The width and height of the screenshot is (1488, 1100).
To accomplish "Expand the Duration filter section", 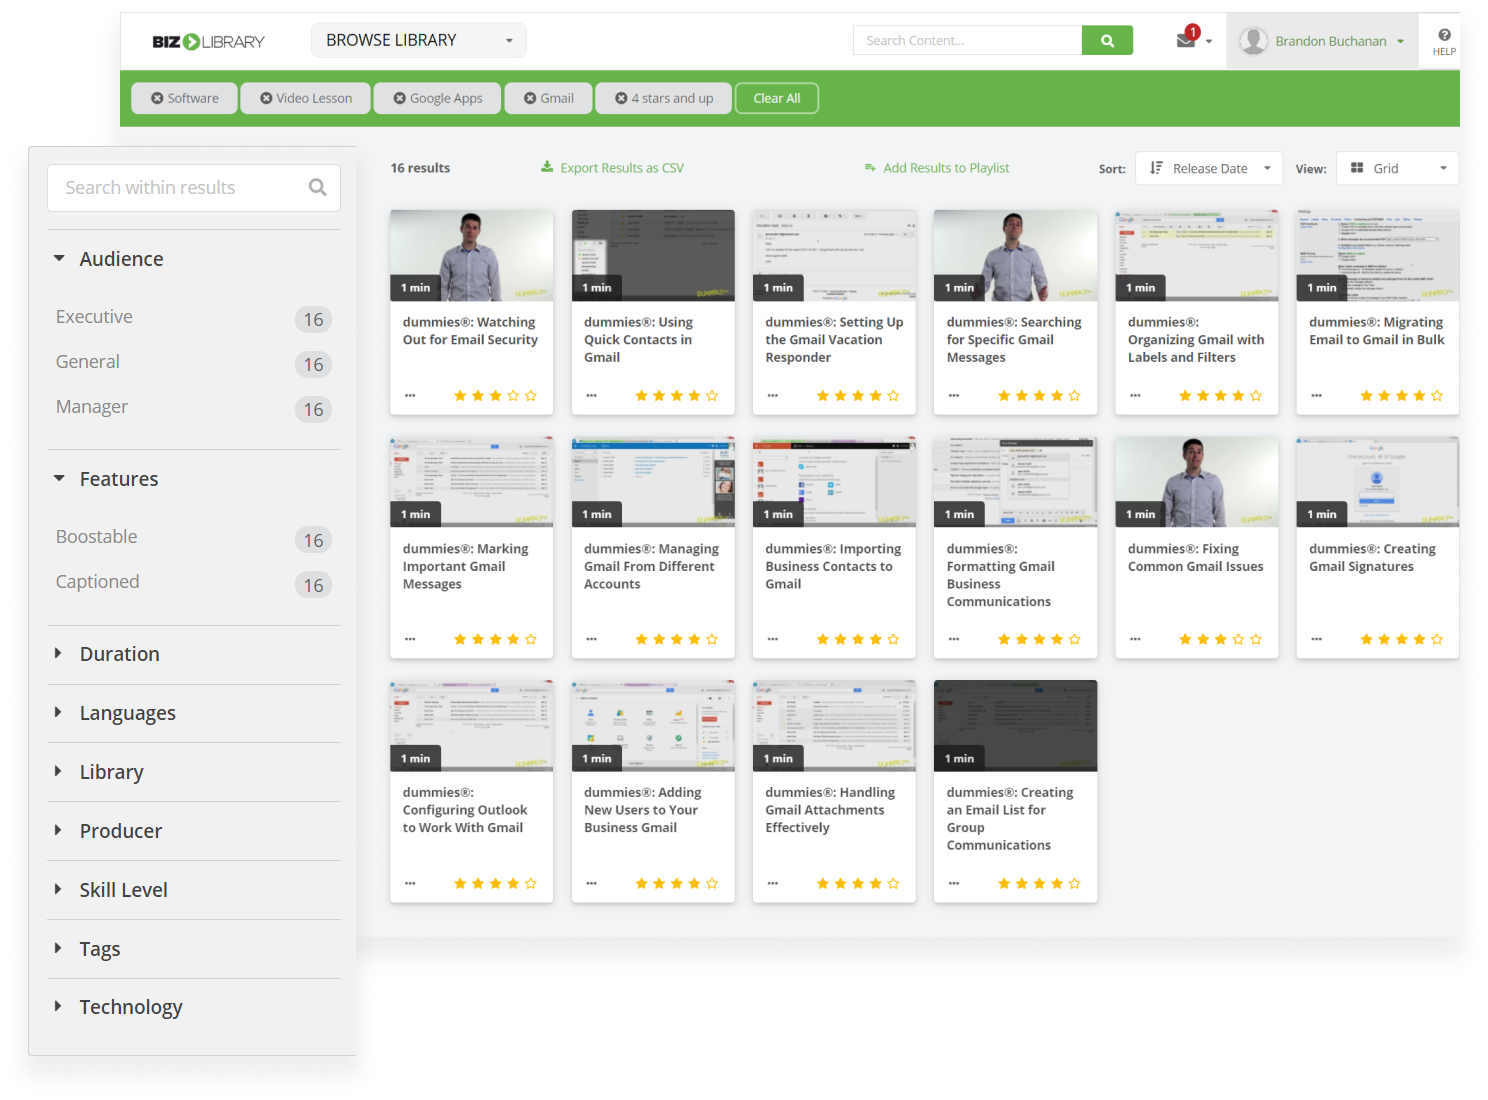I will pyautogui.click(x=58, y=653).
